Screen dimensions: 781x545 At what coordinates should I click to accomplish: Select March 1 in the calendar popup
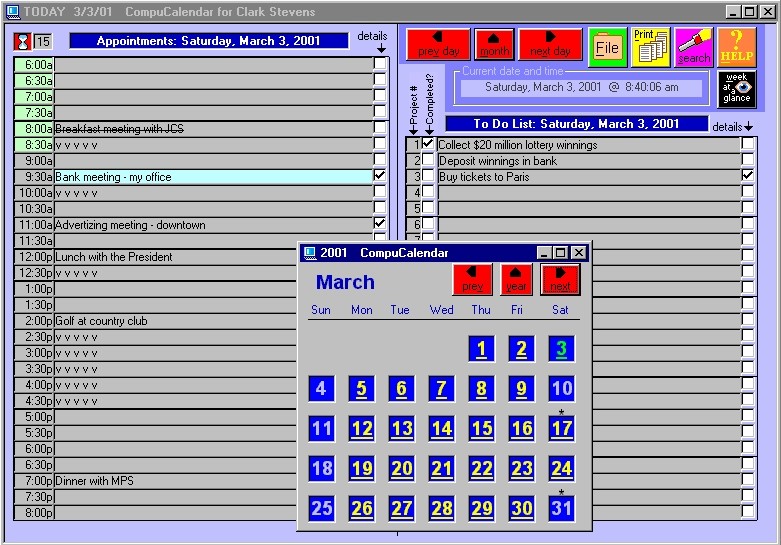481,348
